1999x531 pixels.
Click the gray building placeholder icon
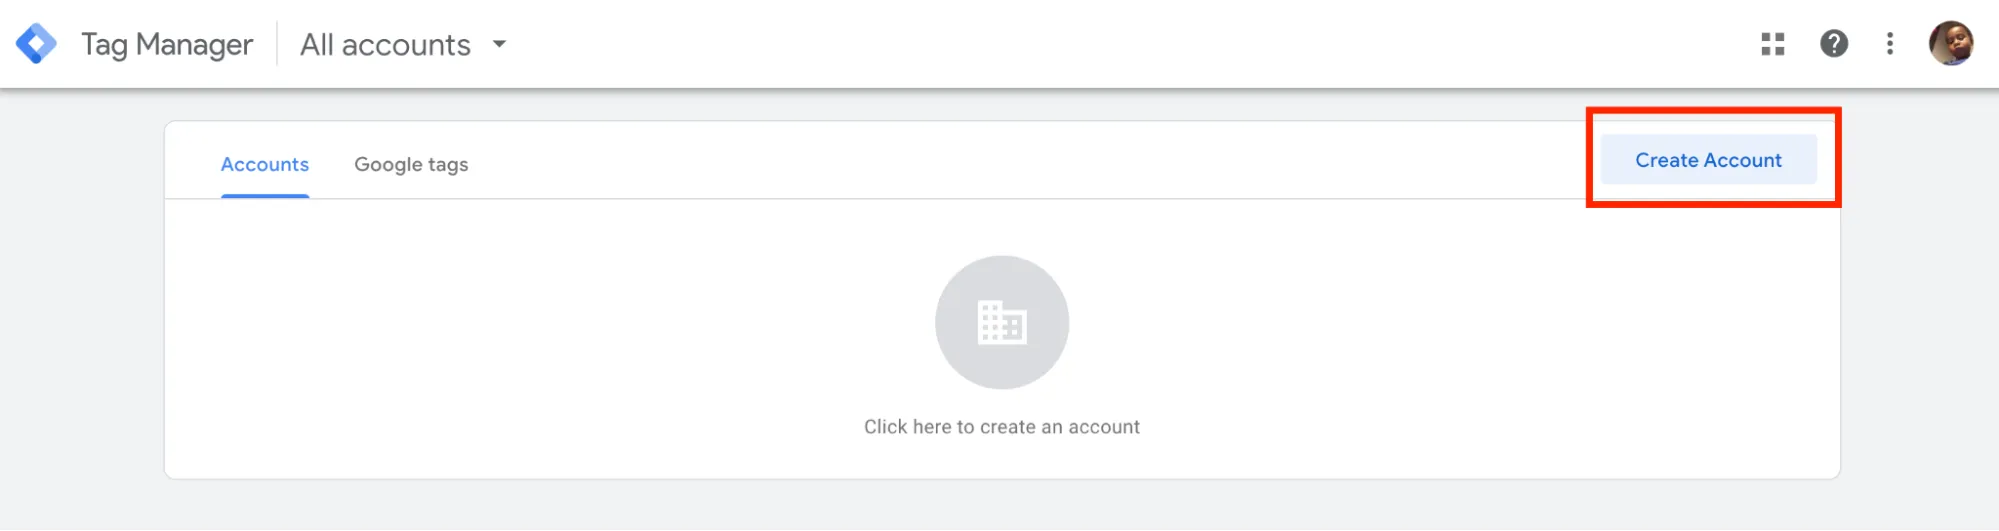(1001, 322)
